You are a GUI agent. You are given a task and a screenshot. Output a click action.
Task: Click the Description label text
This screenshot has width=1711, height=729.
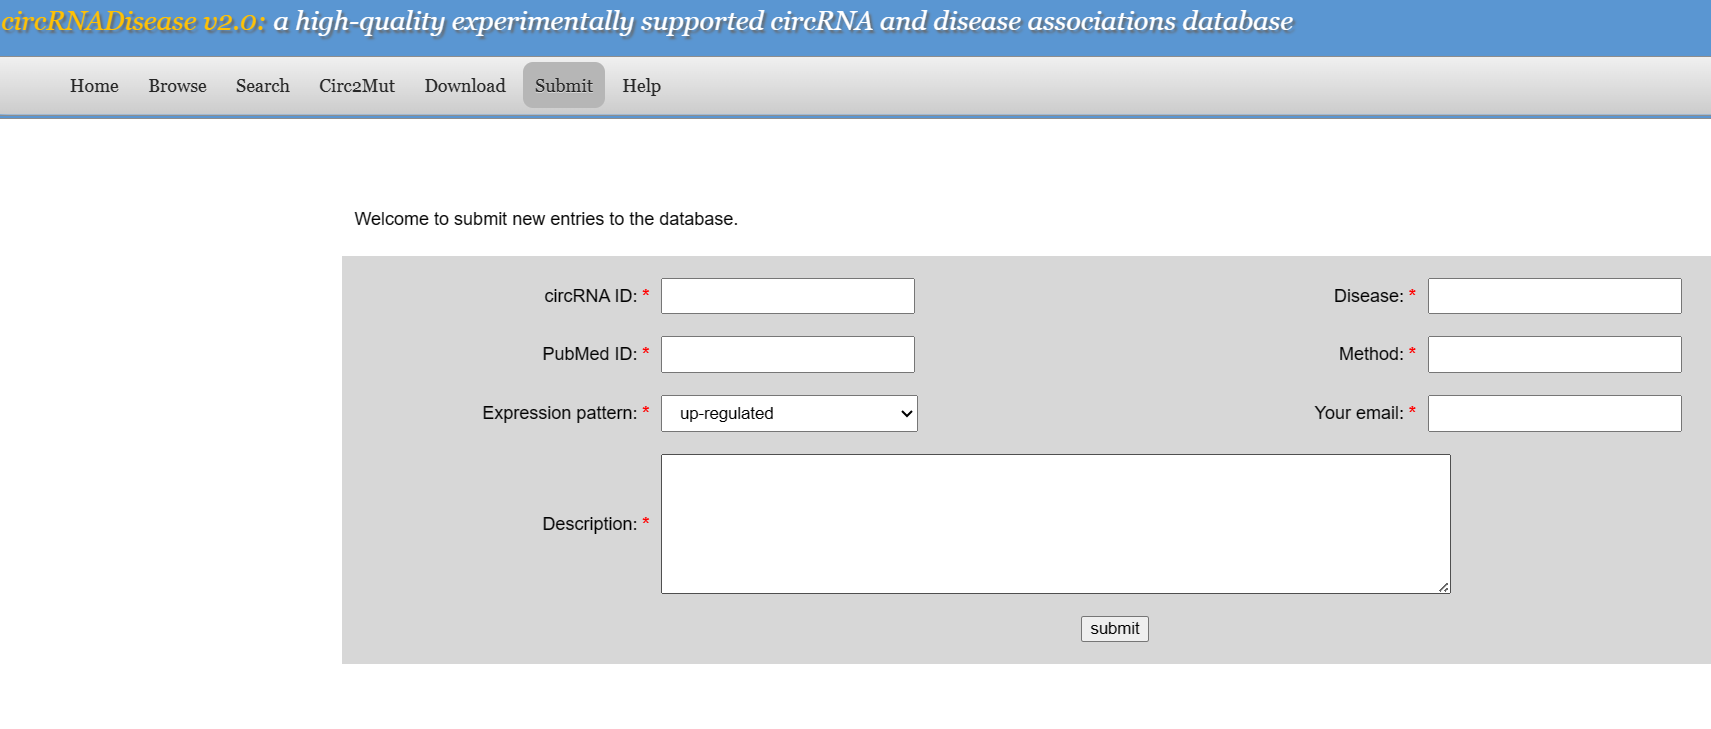click(589, 524)
